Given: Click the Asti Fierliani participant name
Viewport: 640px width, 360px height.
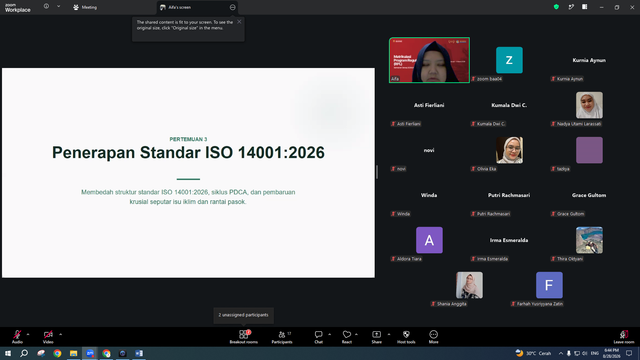Looking at the screenshot, I should [x=429, y=105].
